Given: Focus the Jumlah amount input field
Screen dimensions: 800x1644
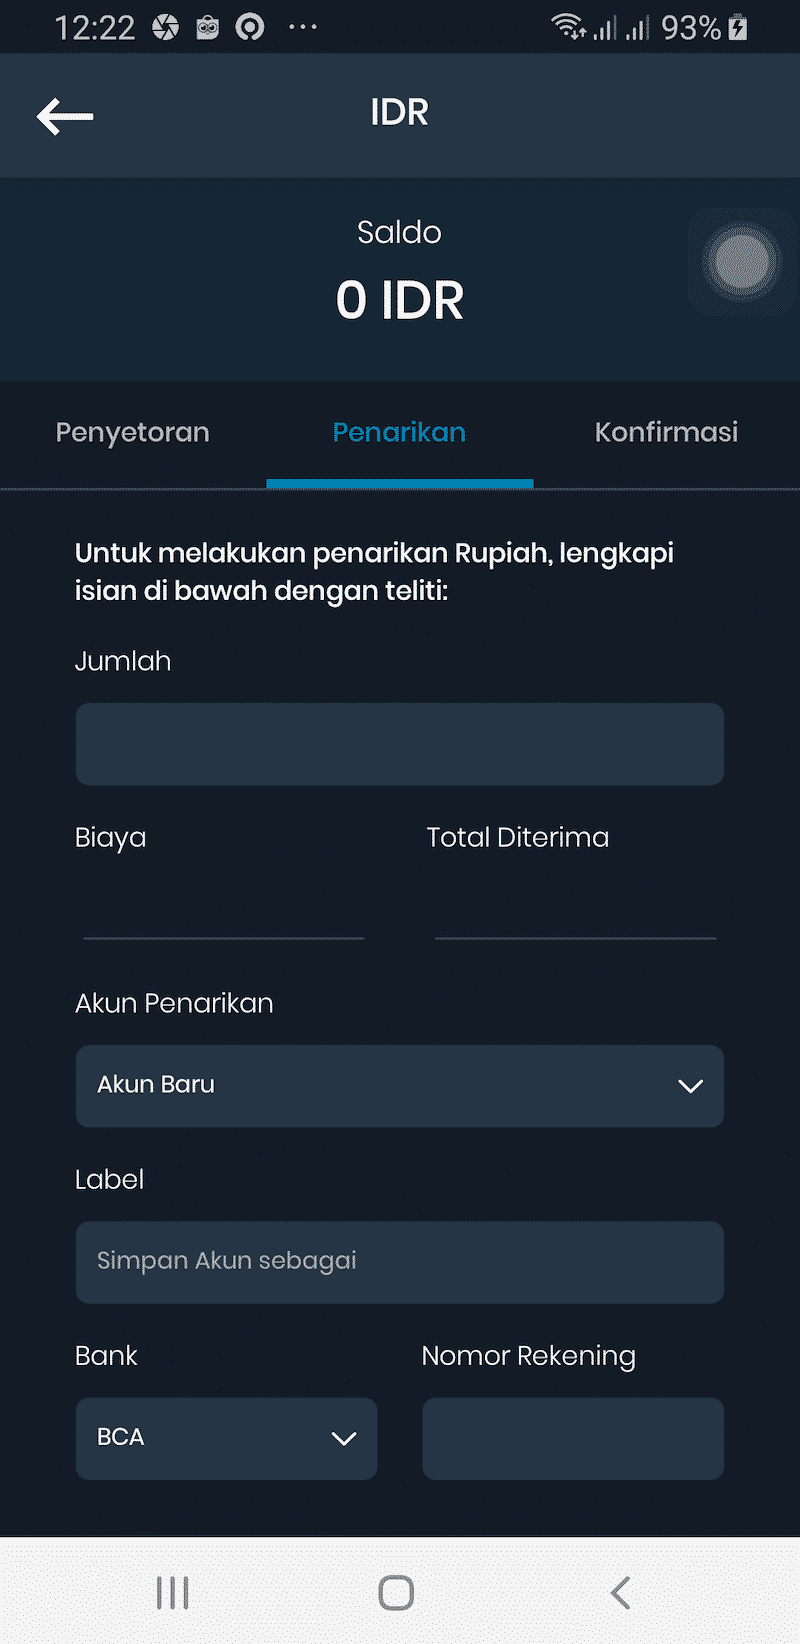Looking at the screenshot, I should click(400, 743).
